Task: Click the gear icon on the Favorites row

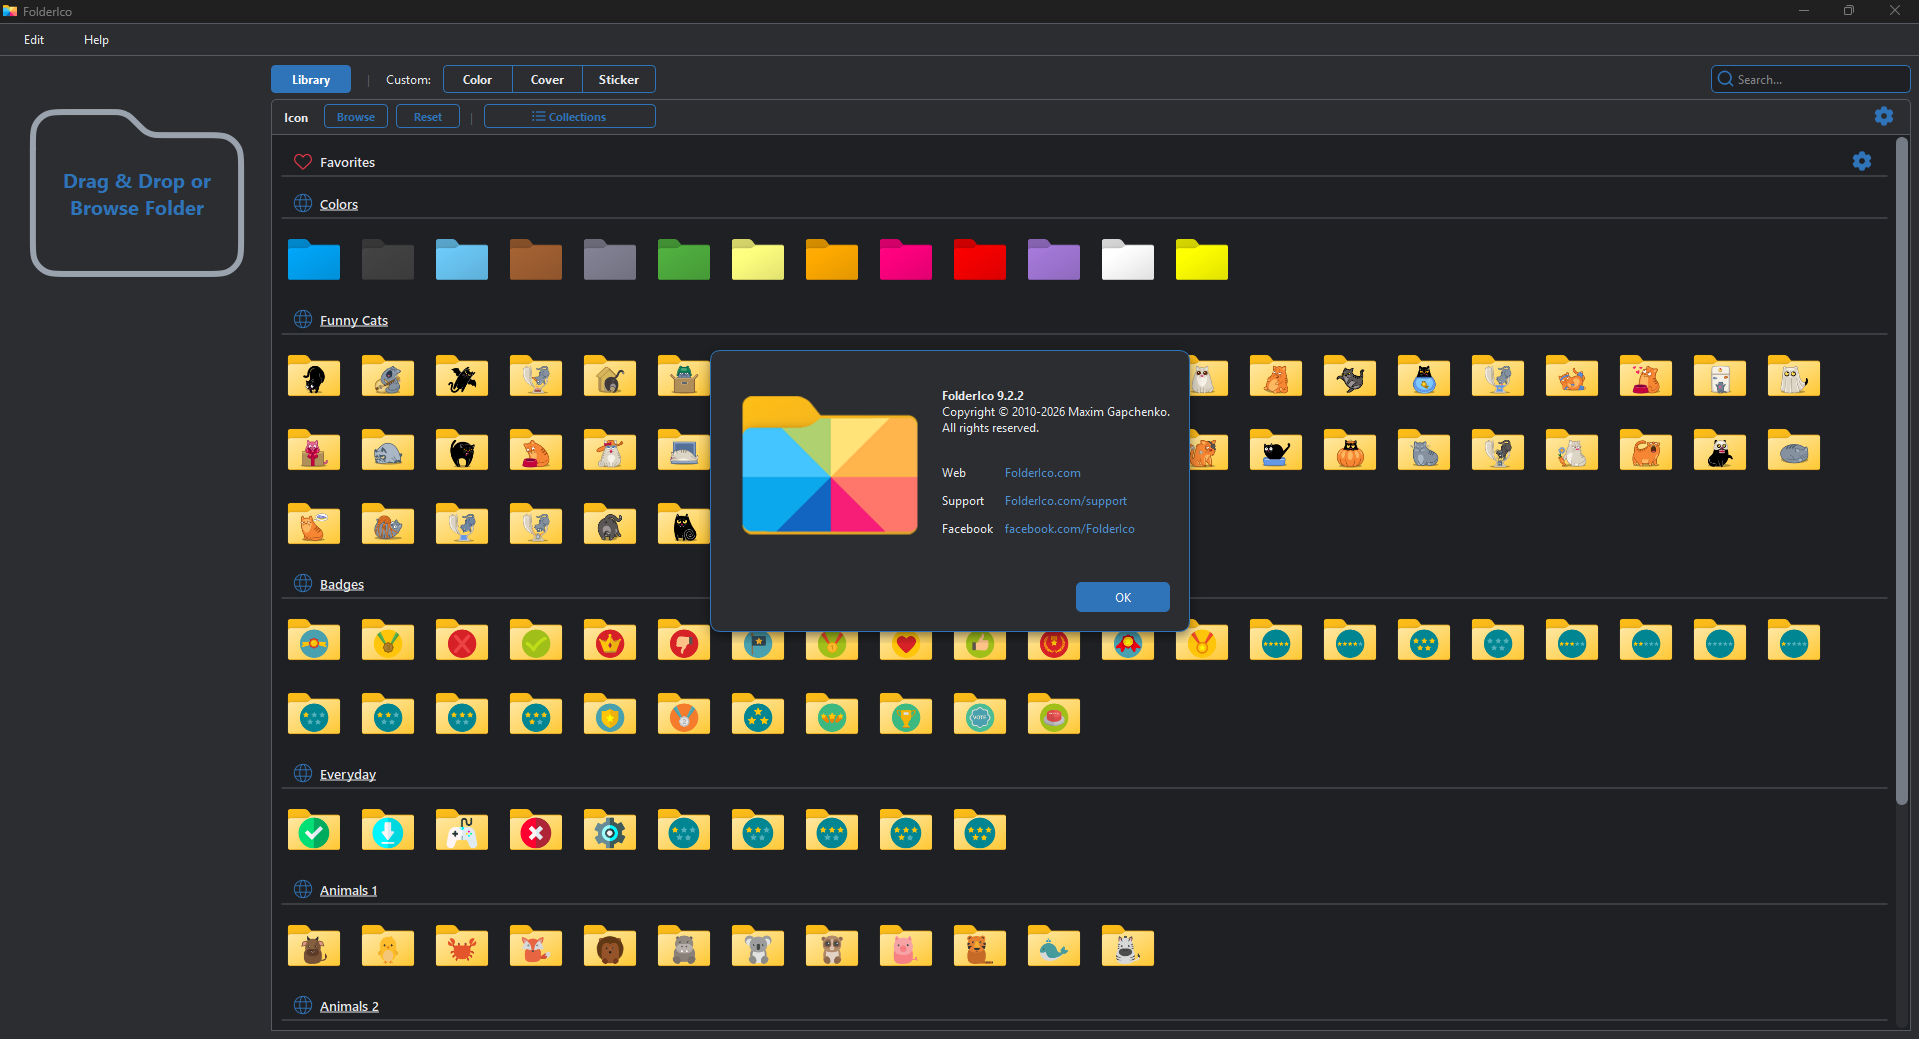Action: point(1862,161)
